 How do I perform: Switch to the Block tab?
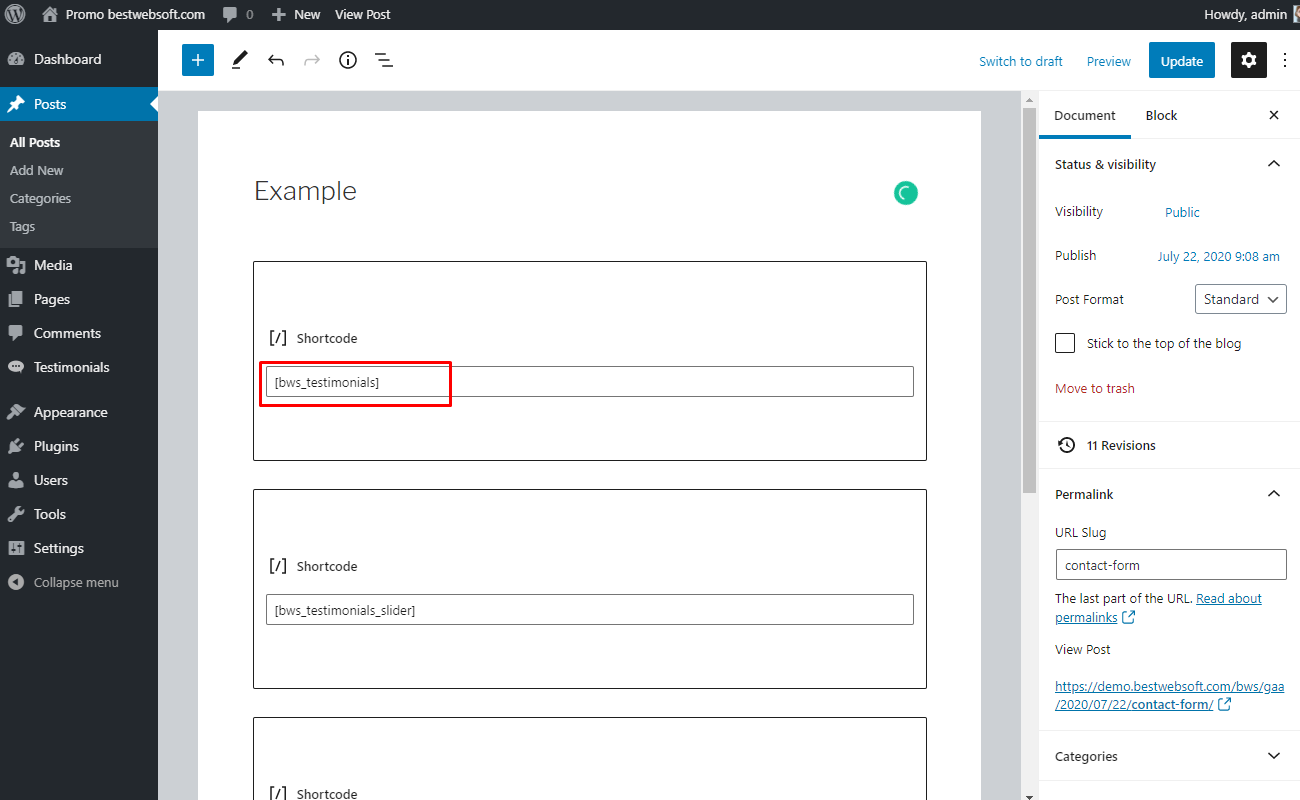[1161, 115]
